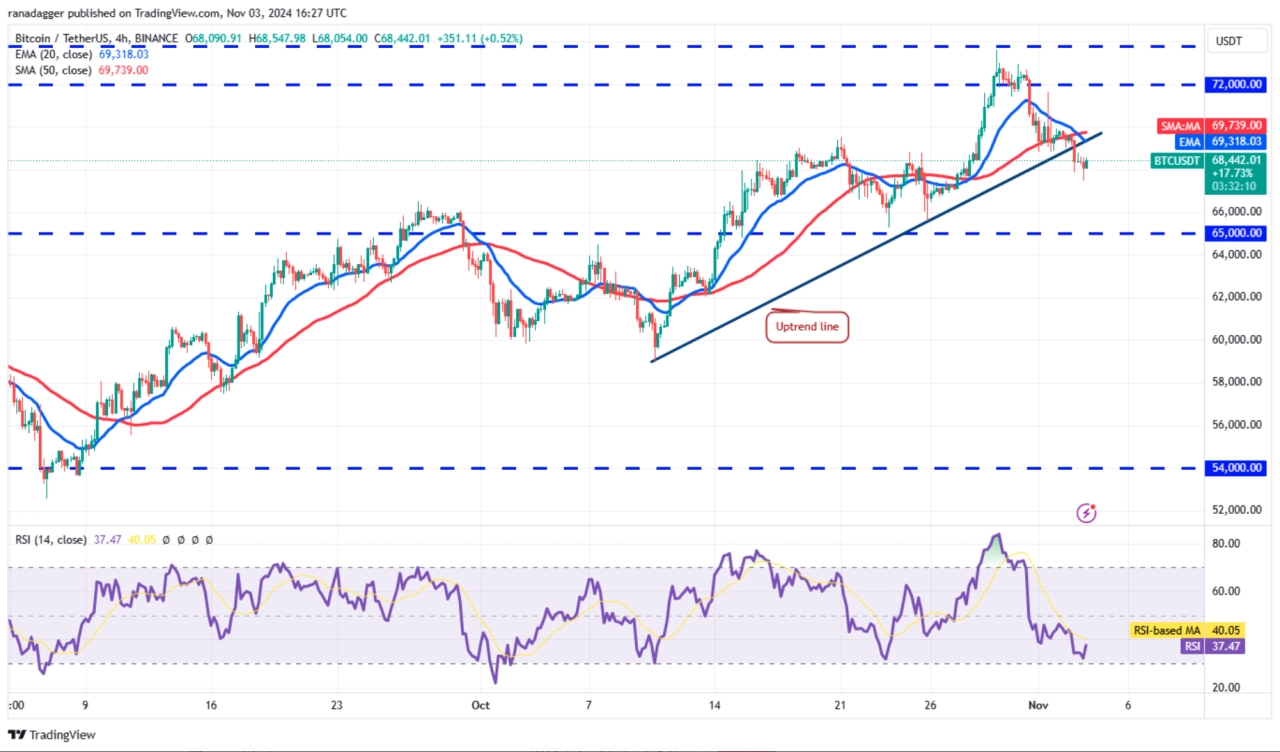
Task: Click the "26" label on time axis
Action: coord(930,705)
